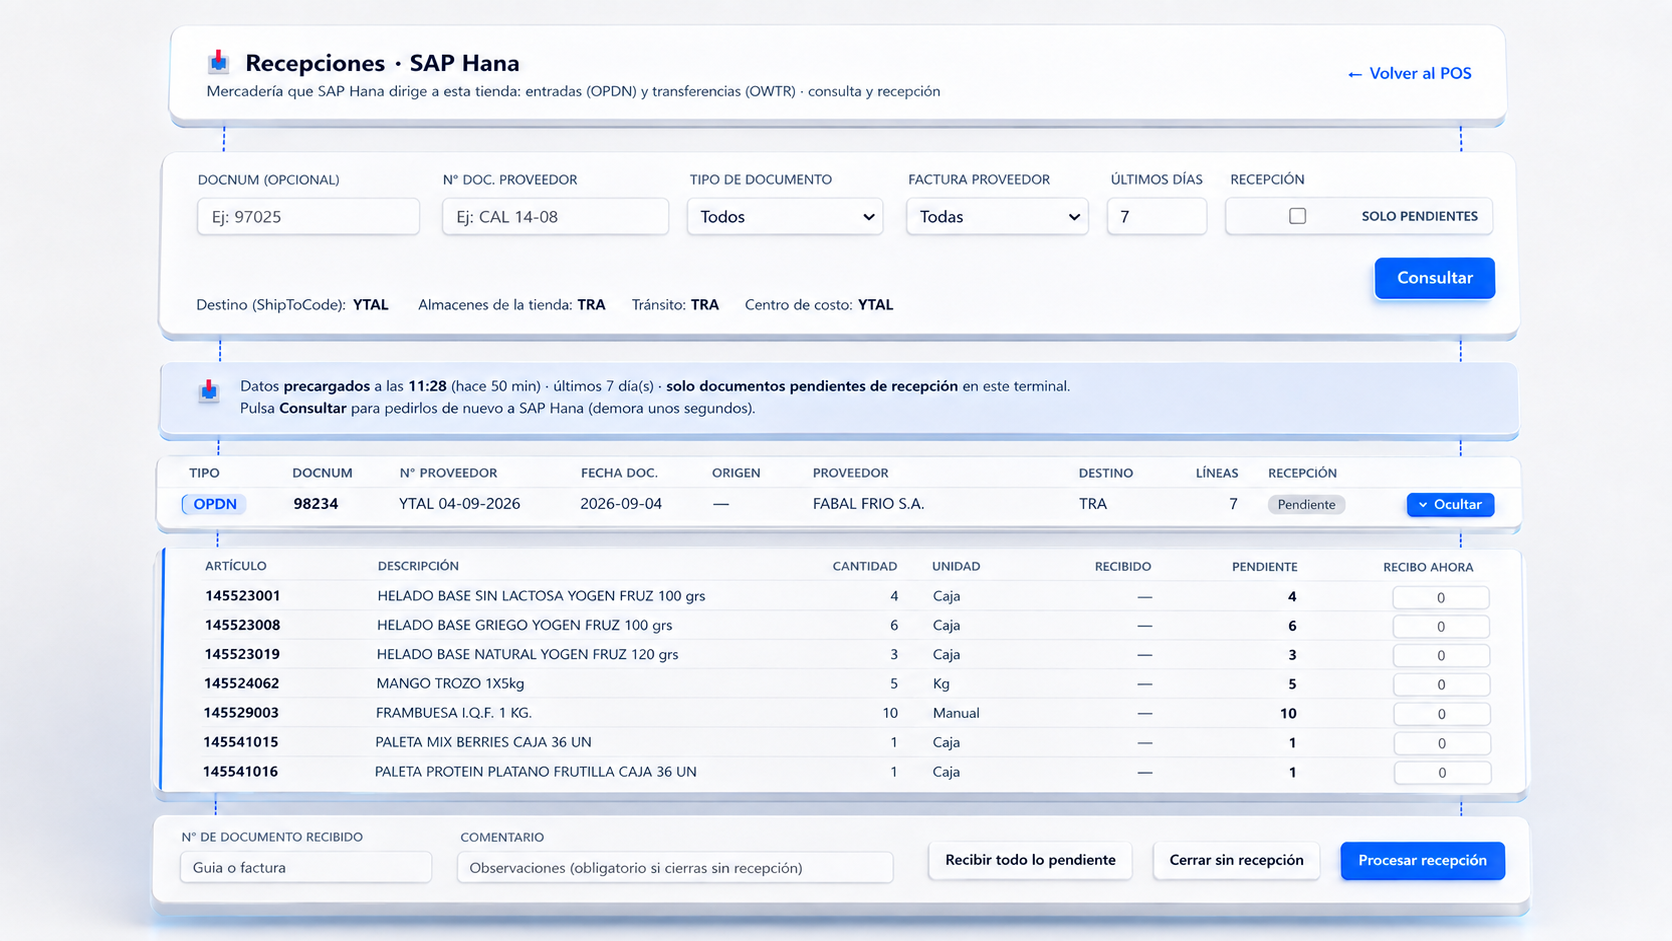Click the OPDN type badge

coord(214,504)
